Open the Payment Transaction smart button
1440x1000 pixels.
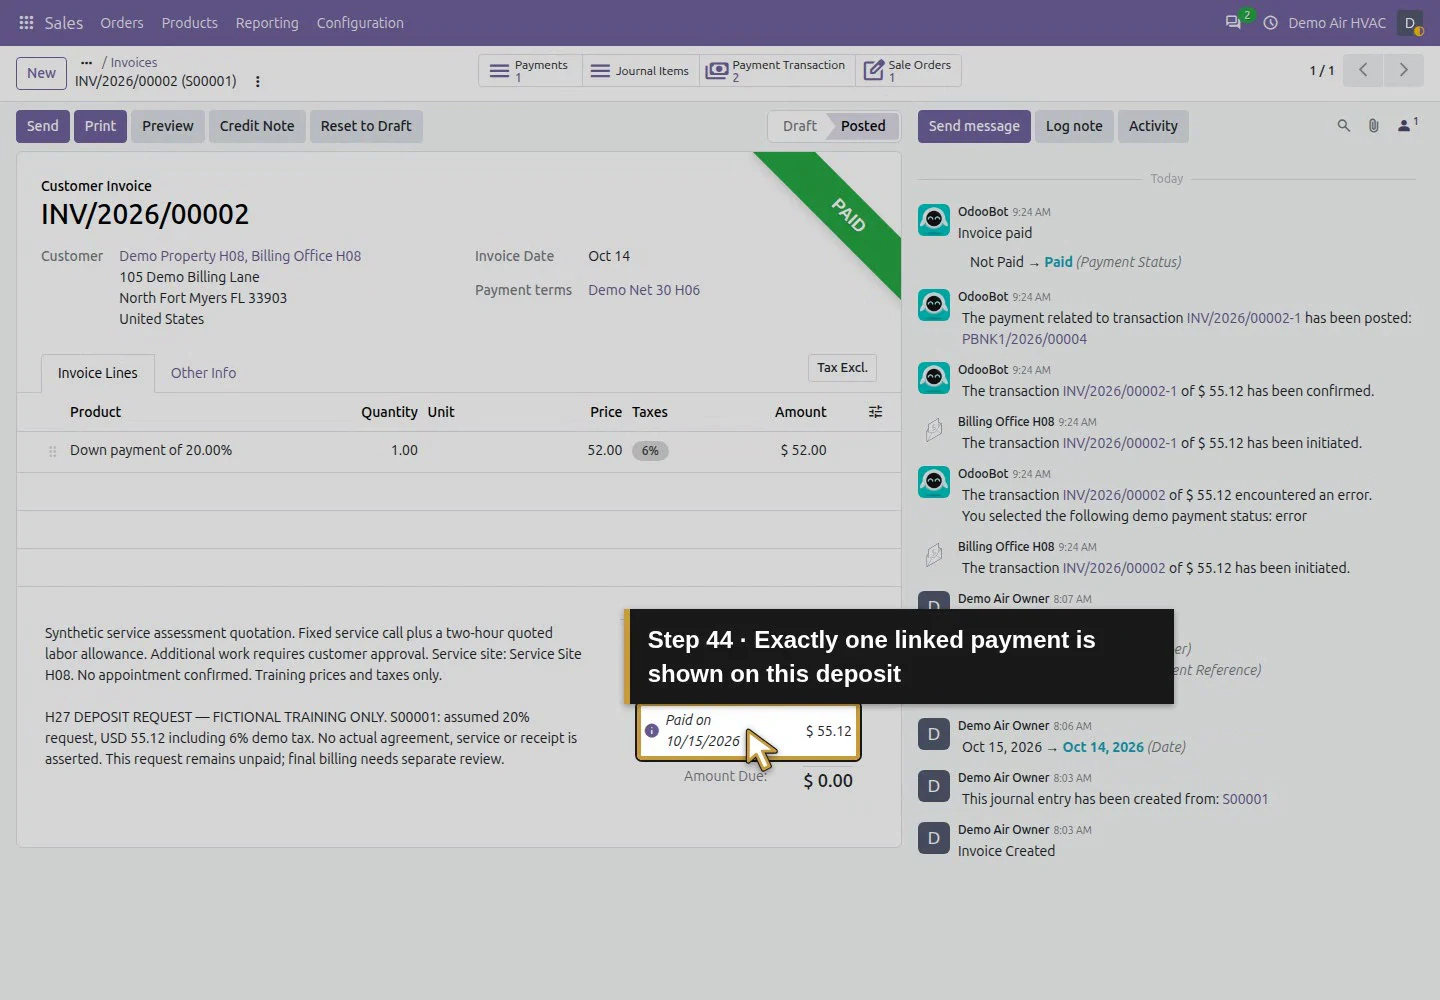pyautogui.click(x=777, y=70)
